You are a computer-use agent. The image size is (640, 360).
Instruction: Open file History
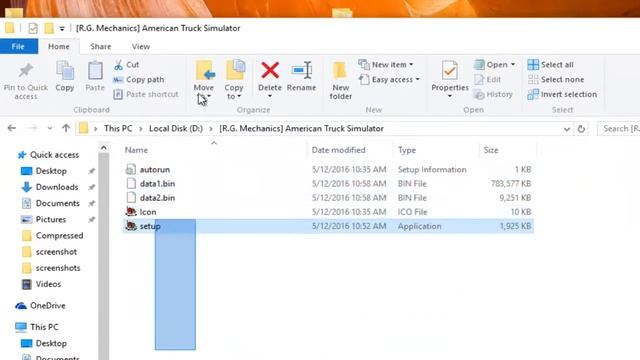click(x=493, y=94)
